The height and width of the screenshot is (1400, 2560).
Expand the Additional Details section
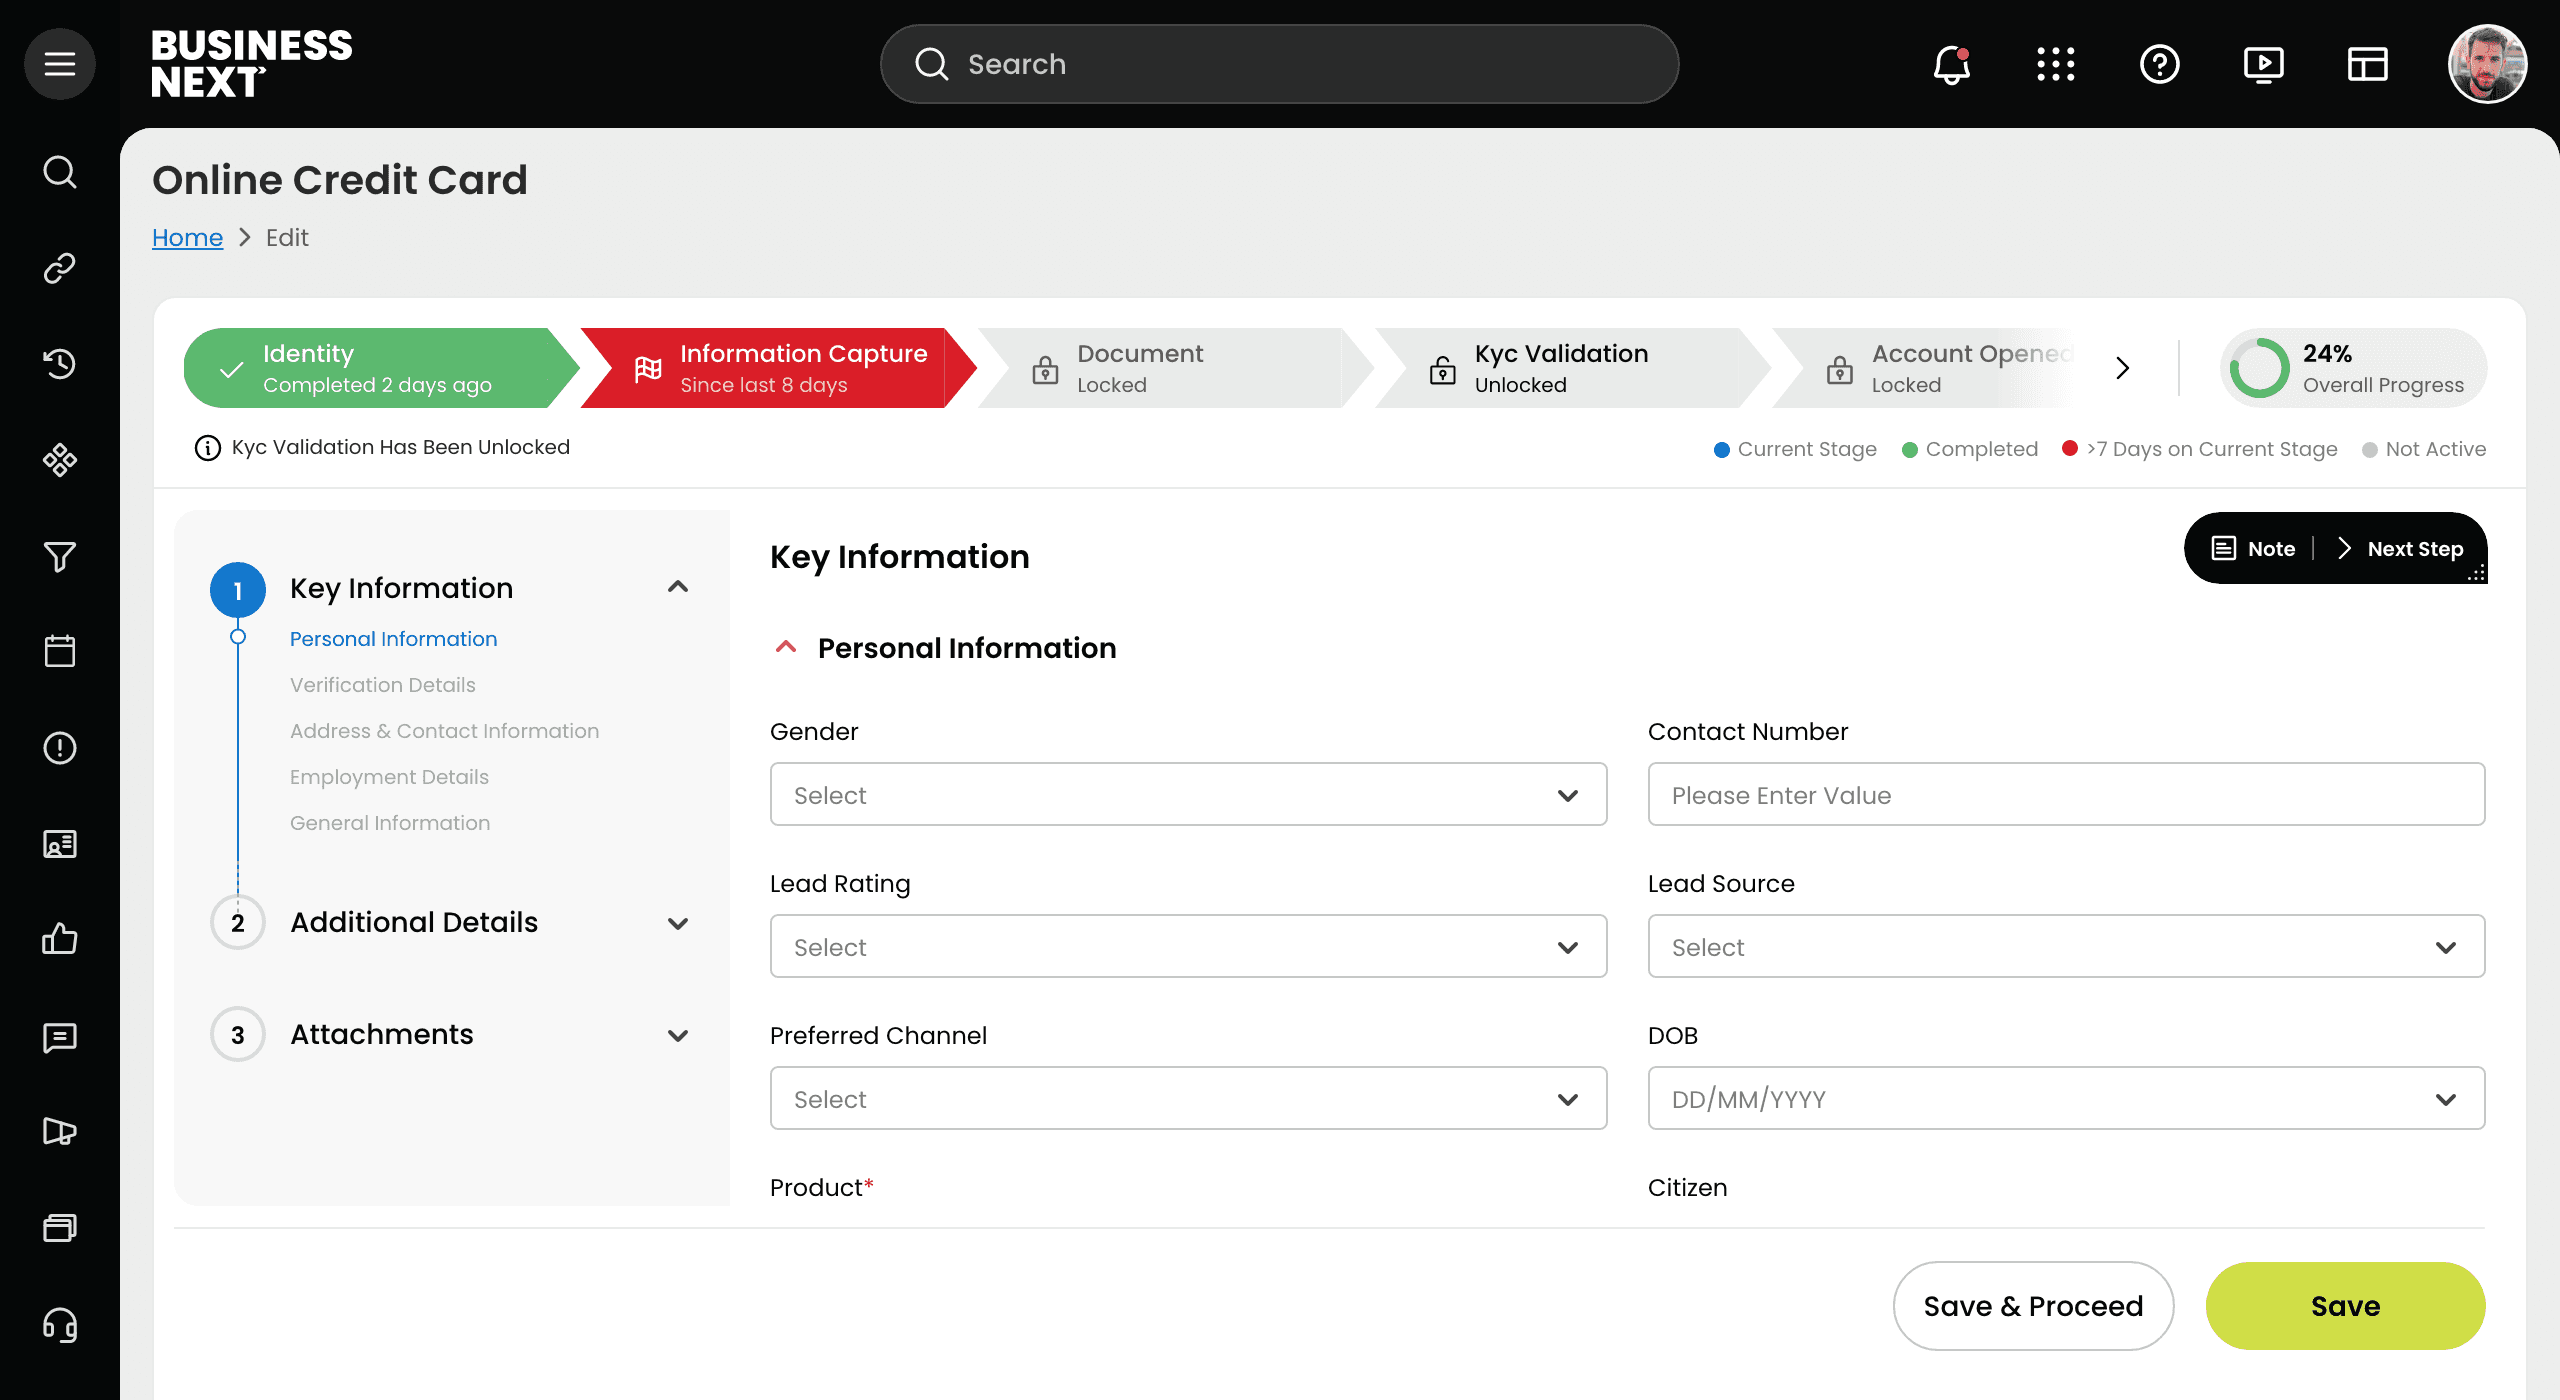678,923
